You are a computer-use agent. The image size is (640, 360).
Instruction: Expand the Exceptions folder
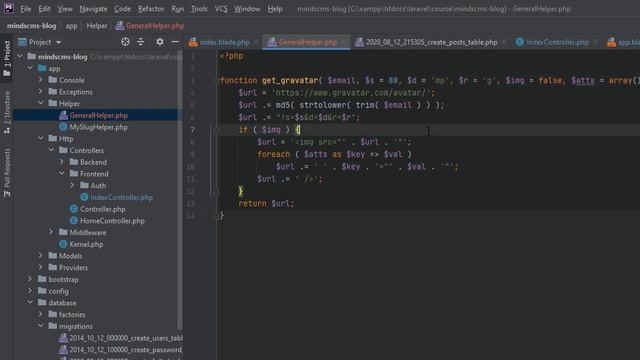point(41,92)
